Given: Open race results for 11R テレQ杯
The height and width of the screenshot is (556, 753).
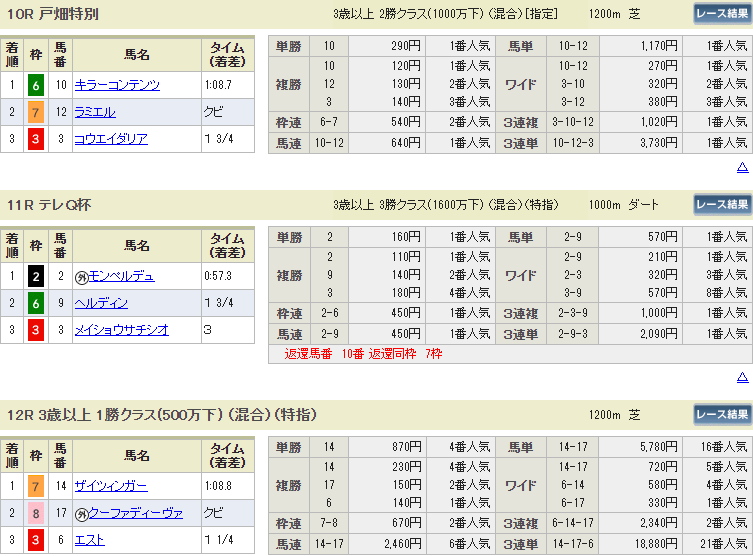Looking at the screenshot, I should (722, 205).
